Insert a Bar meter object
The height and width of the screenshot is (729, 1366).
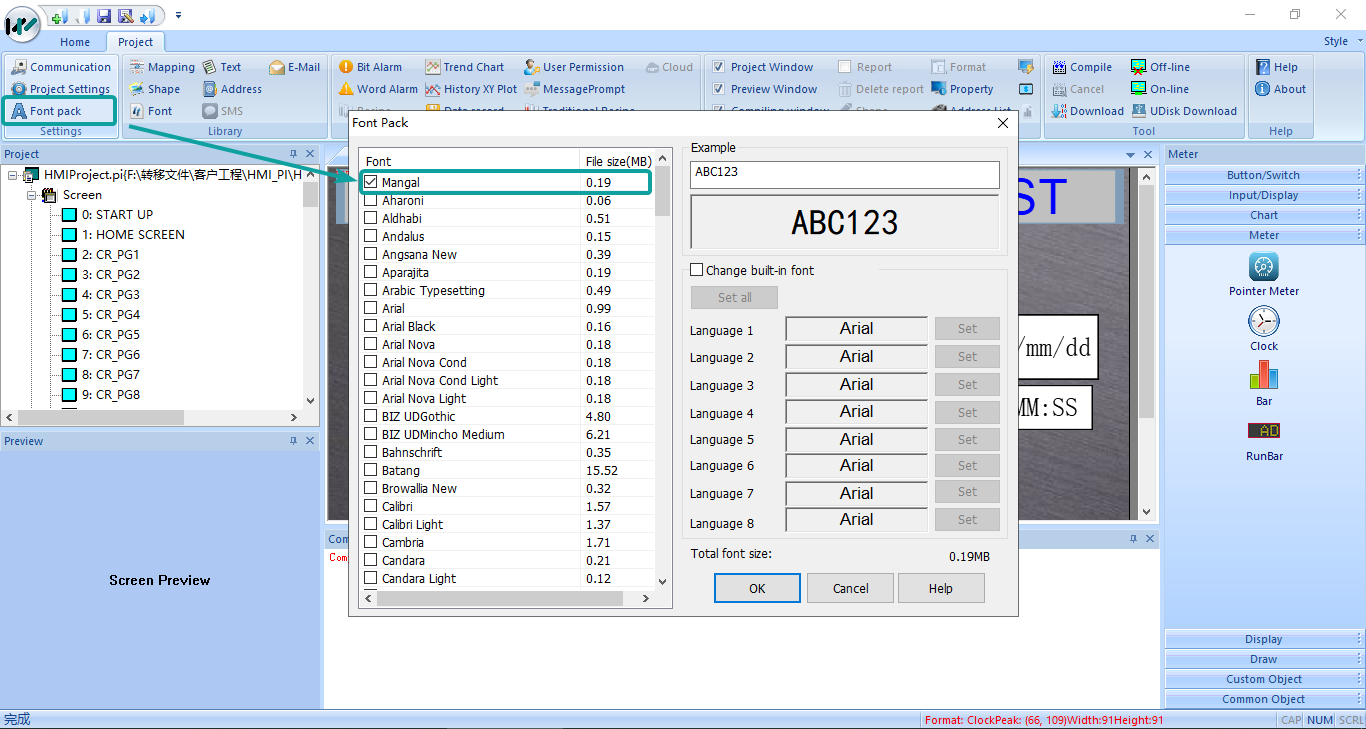point(1264,384)
